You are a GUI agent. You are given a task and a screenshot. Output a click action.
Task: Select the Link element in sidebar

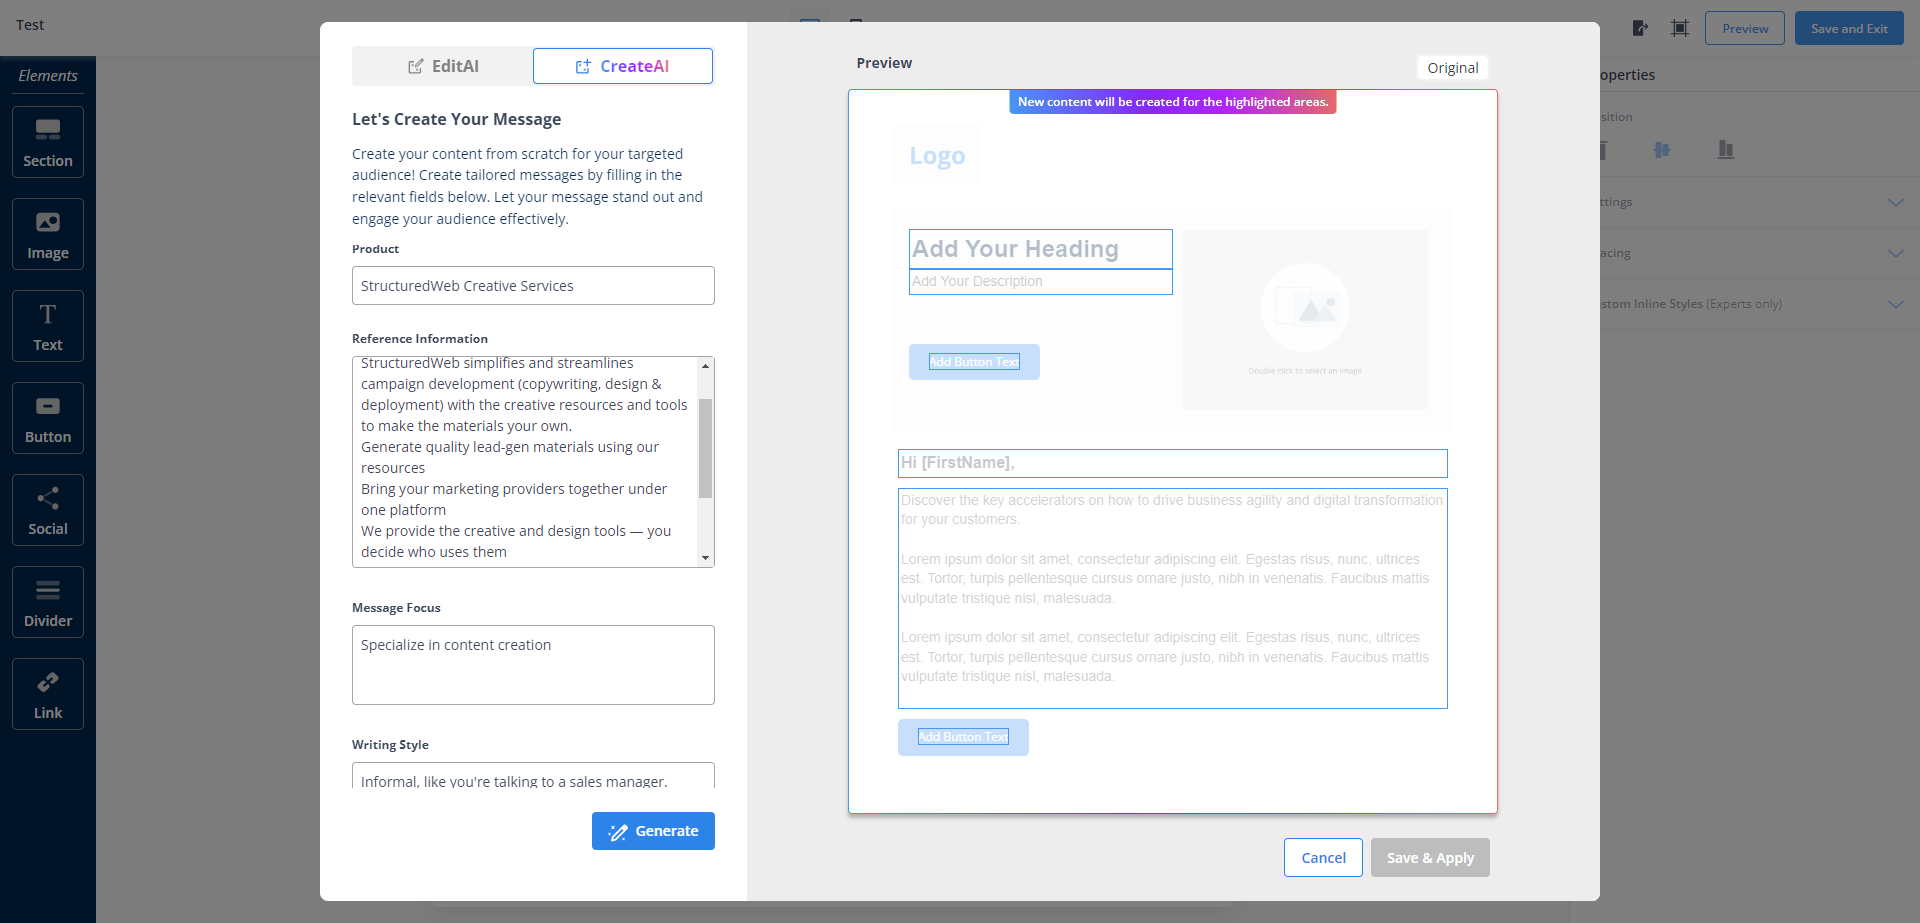click(x=47, y=694)
